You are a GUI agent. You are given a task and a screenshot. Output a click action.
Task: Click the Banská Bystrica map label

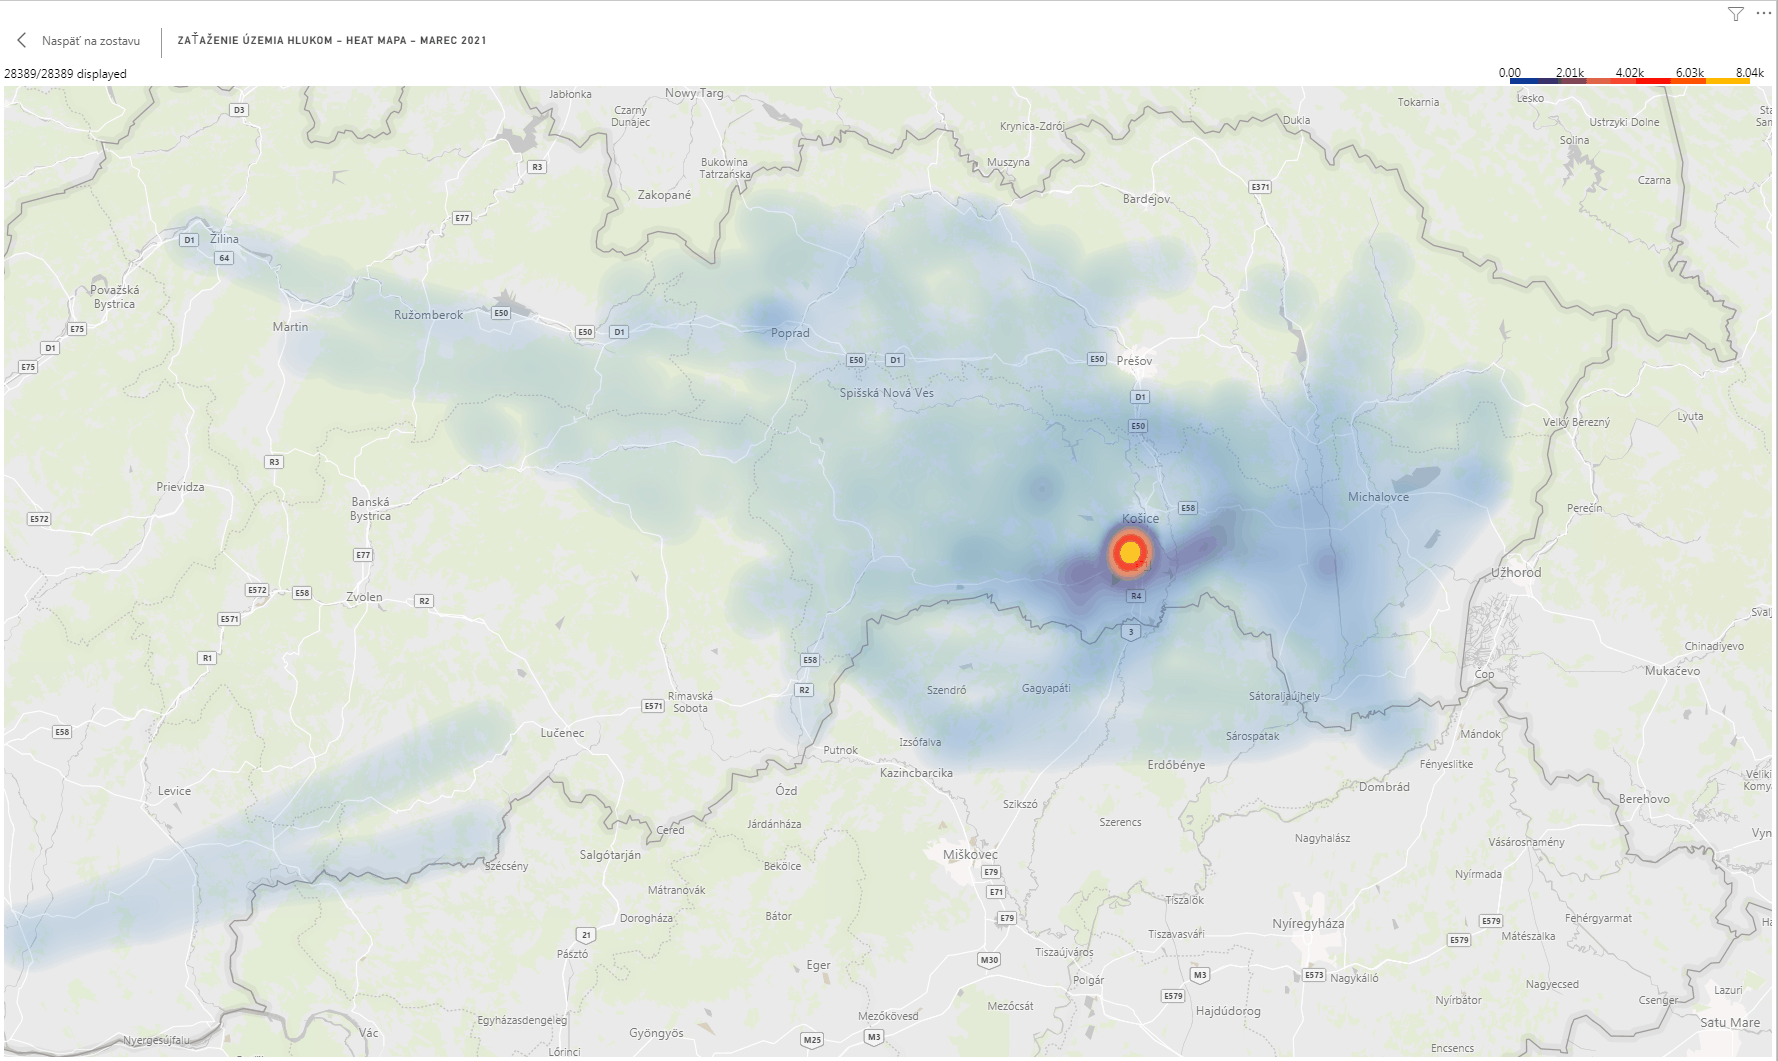[x=370, y=509]
